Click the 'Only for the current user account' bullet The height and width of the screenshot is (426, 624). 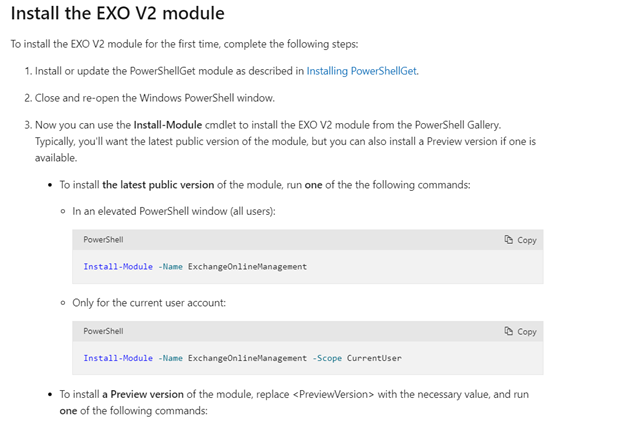pyautogui.click(x=149, y=303)
